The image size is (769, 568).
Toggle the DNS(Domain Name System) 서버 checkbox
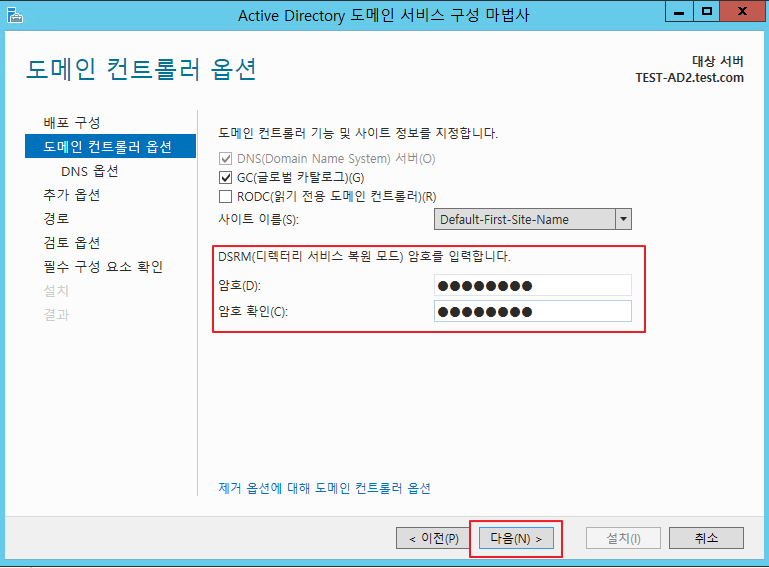pyautogui.click(x=225, y=158)
